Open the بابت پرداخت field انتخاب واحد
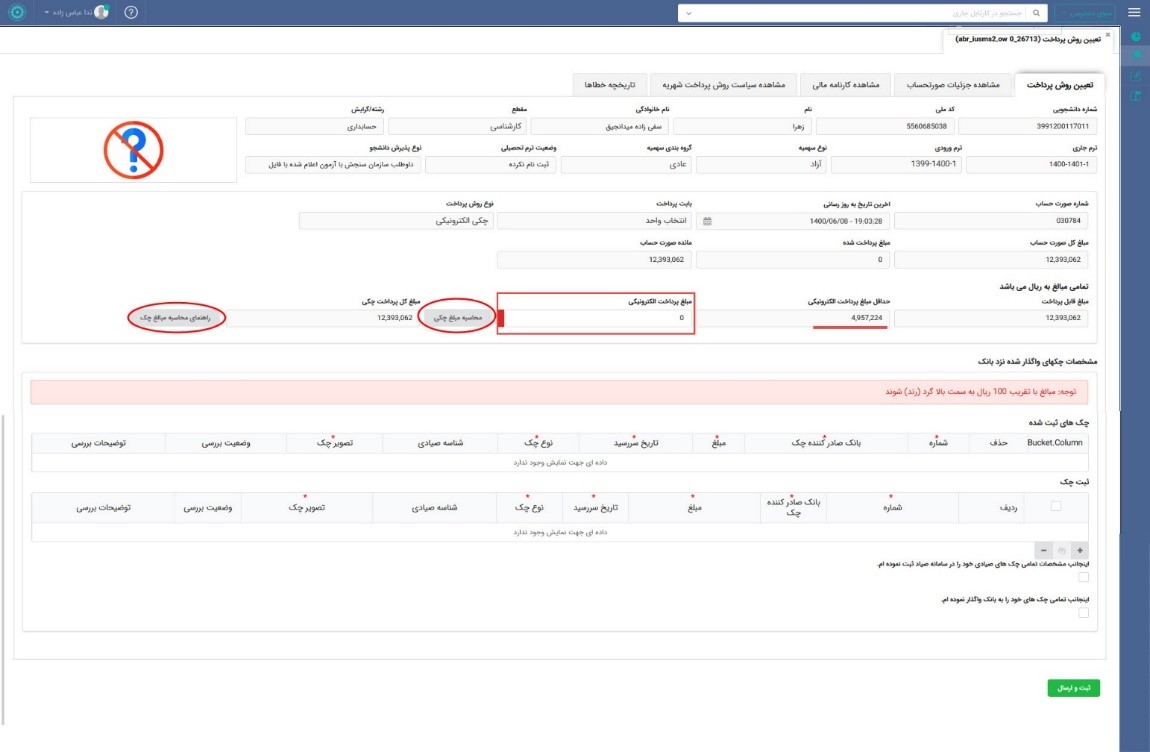Image resolution: width=1150 pixels, height=752 pixels. [594, 221]
